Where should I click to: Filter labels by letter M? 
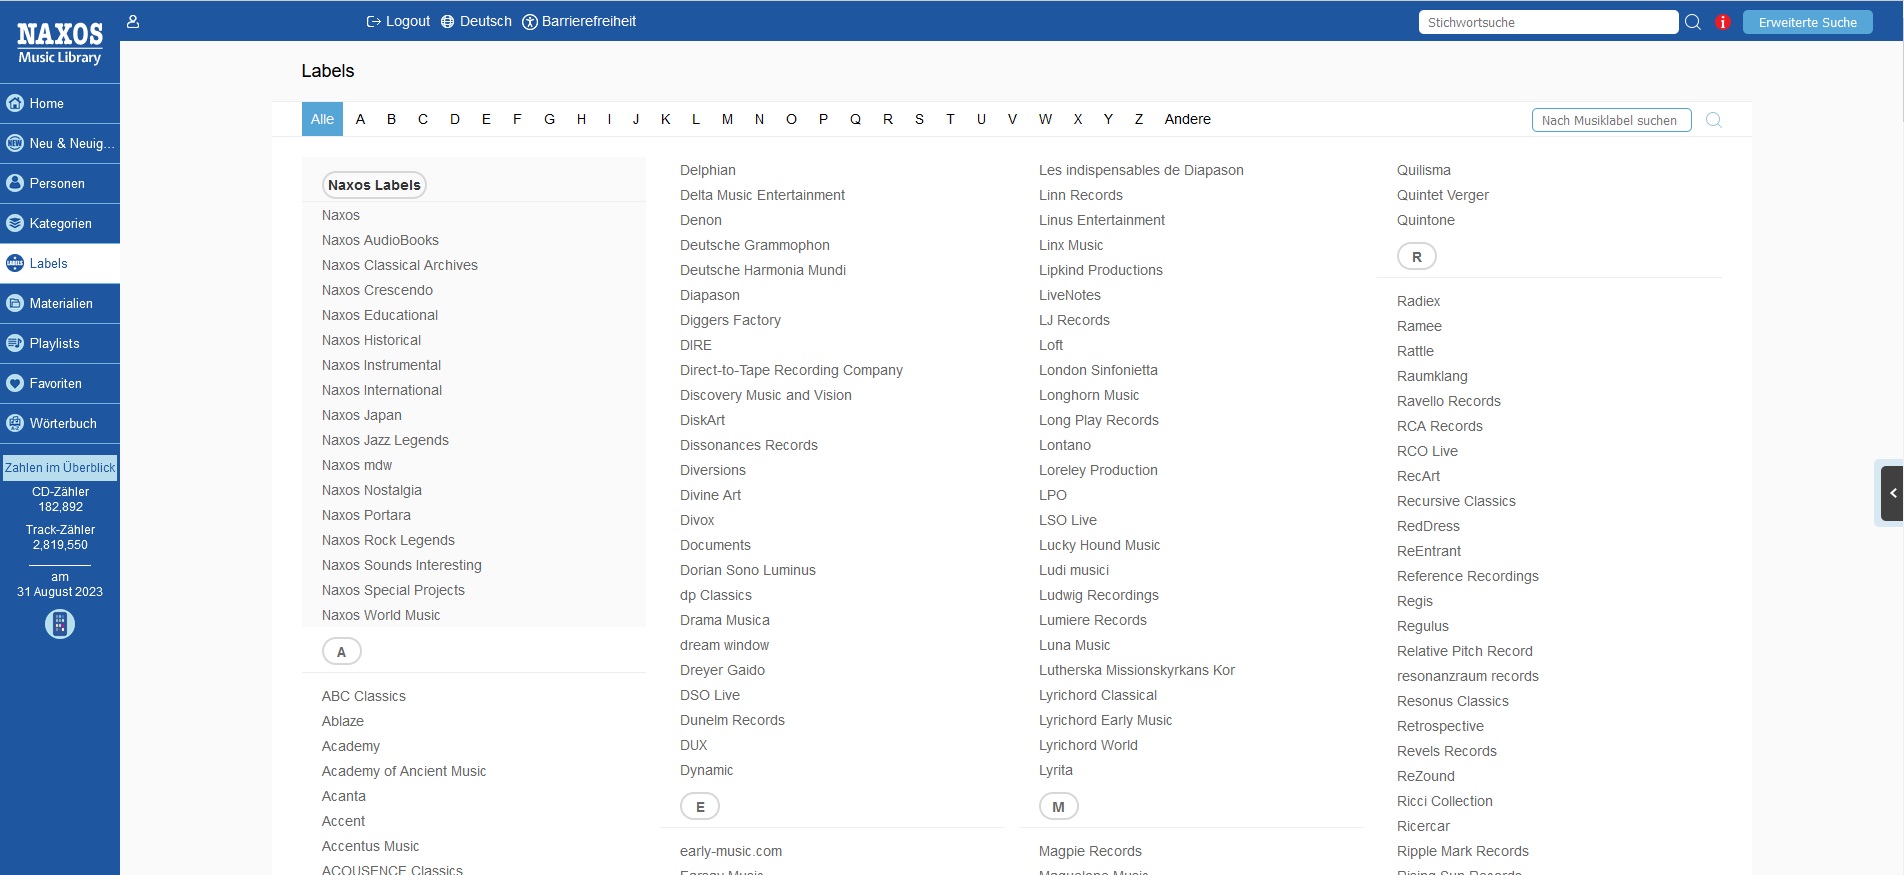(727, 119)
